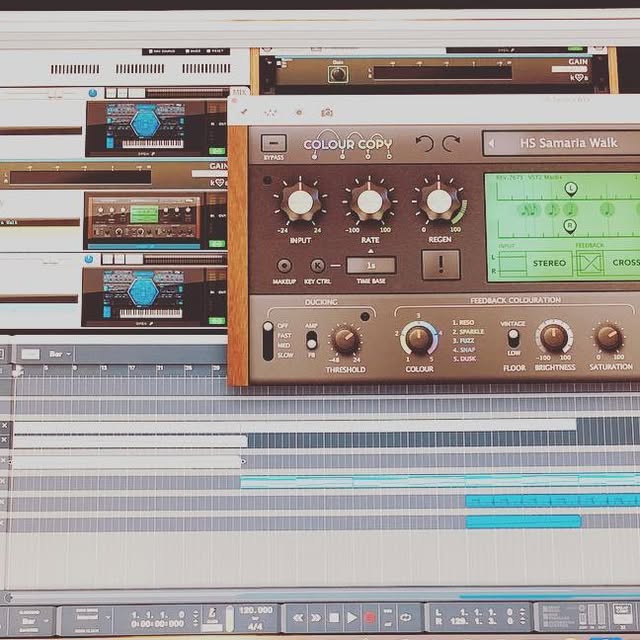Select colour type 1. Reso
The image size is (640, 640).
pos(463,322)
